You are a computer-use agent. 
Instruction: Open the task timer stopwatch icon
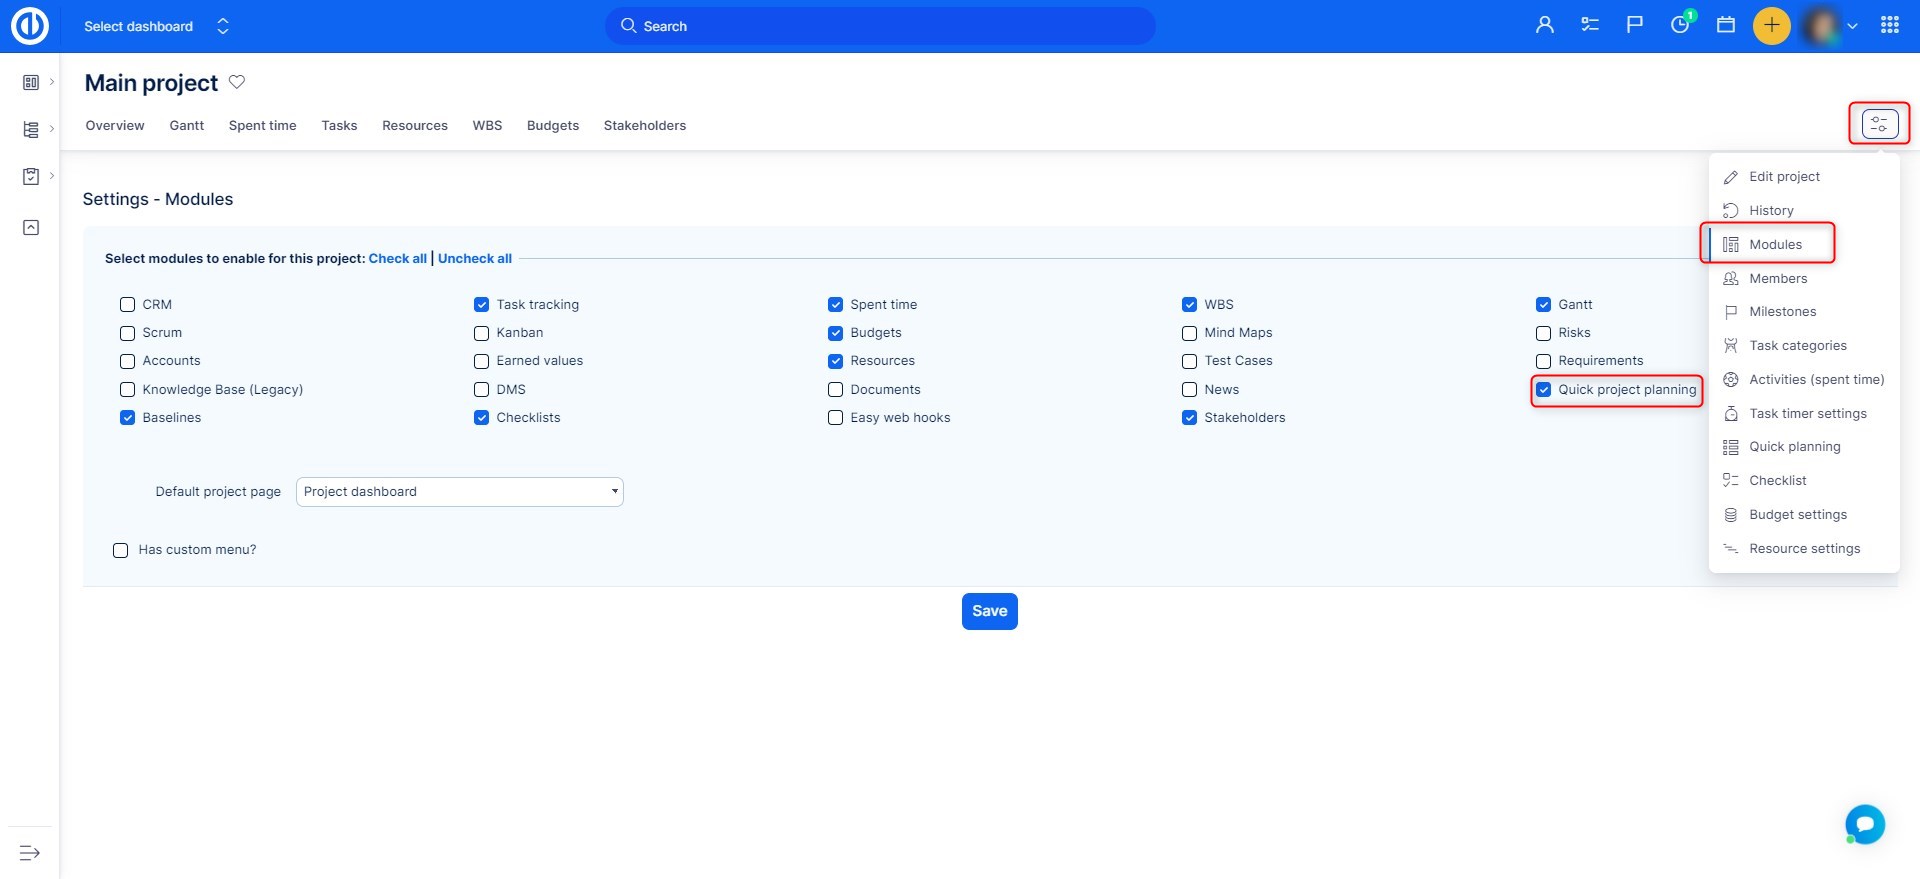(1680, 25)
